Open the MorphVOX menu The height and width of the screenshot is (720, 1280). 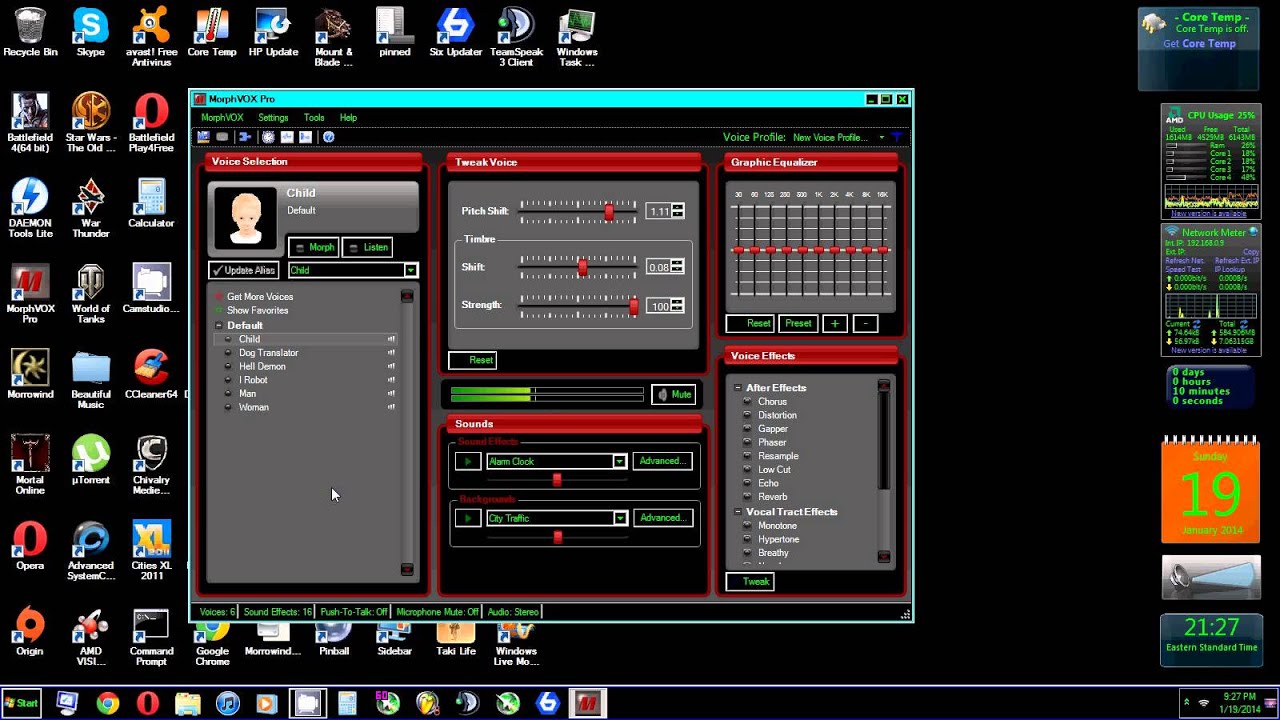pyautogui.click(x=222, y=118)
